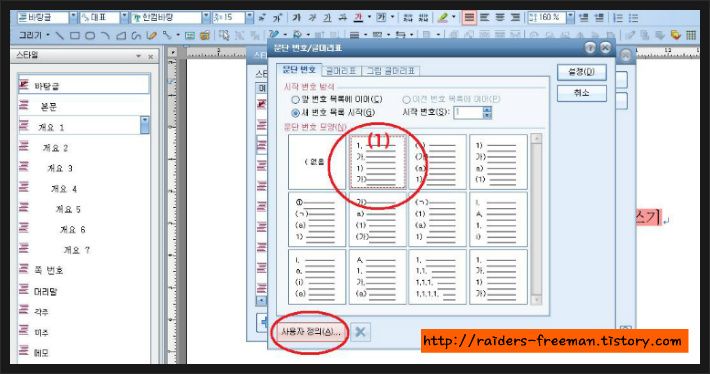Viewport: 710px width, 374px height.
Task: Align paragraph to the right
Action: 515,18
